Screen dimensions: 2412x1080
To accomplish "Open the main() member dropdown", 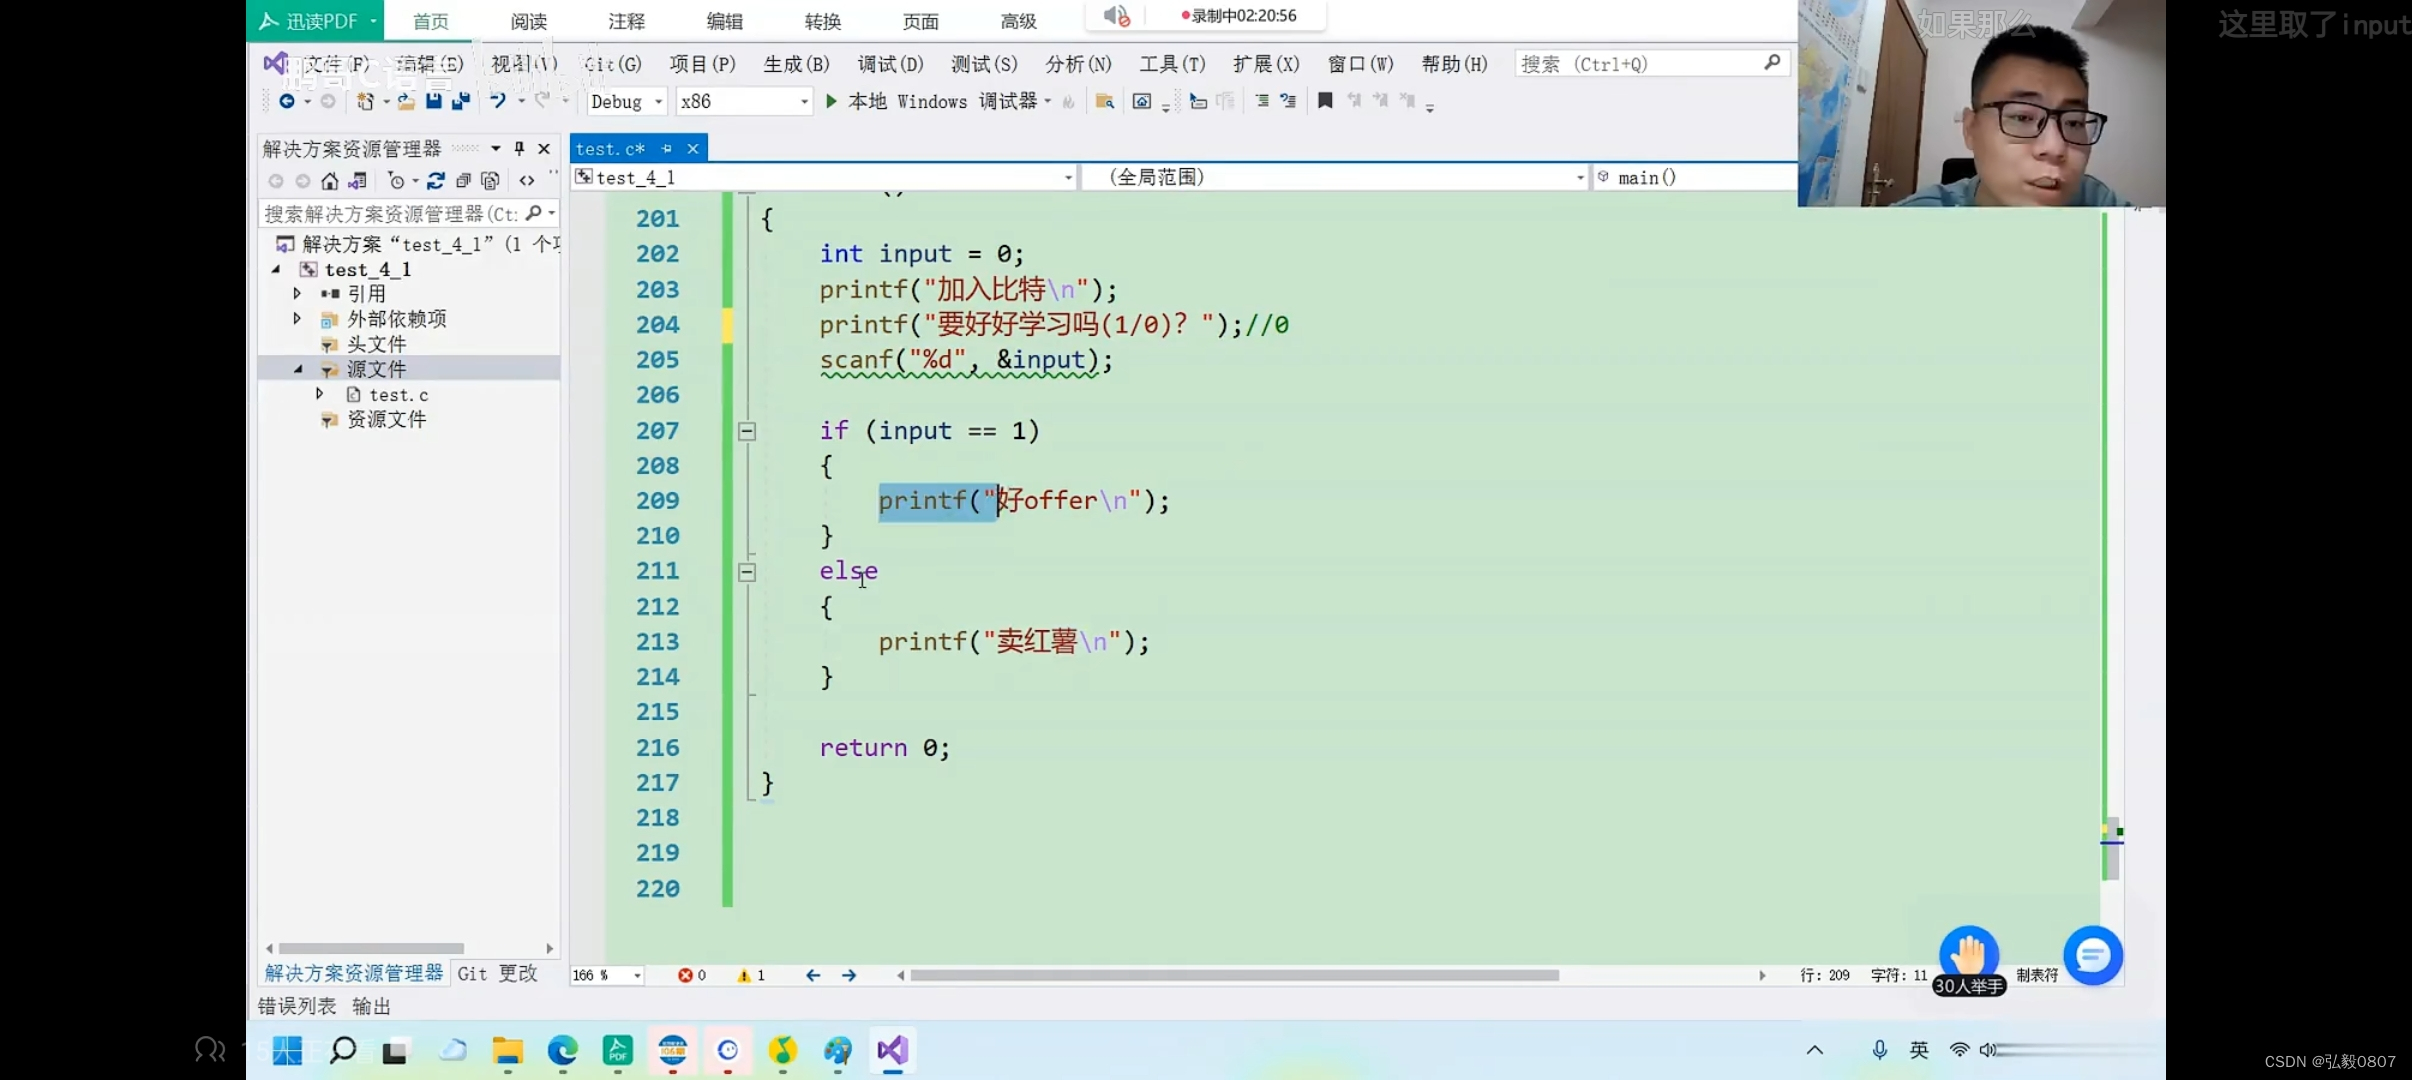I will [x=1694, y=177].
